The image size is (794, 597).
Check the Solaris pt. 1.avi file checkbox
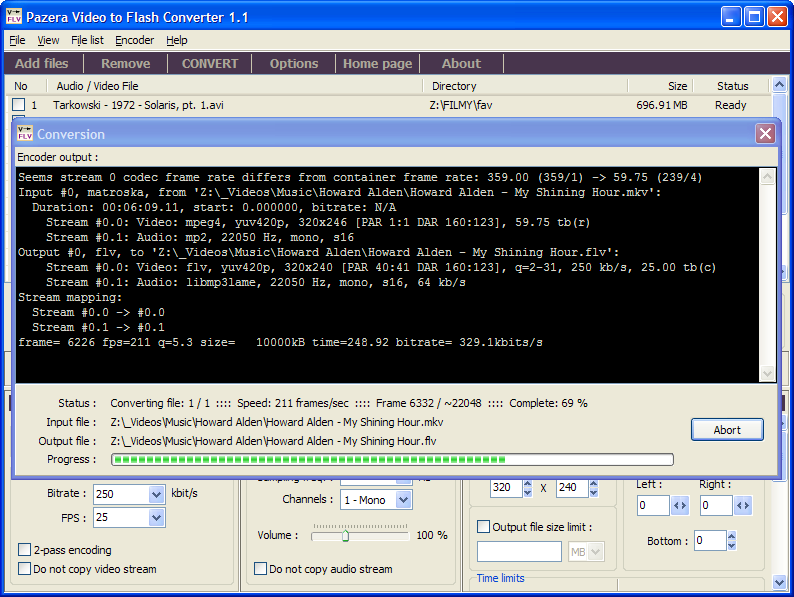tap(19, 105)
